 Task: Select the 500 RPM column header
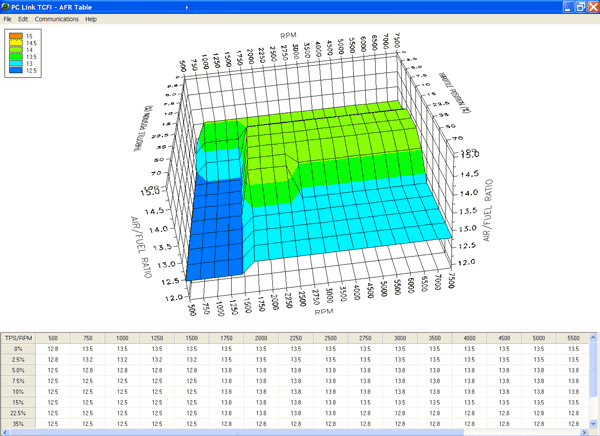click(x=67, y=338)
